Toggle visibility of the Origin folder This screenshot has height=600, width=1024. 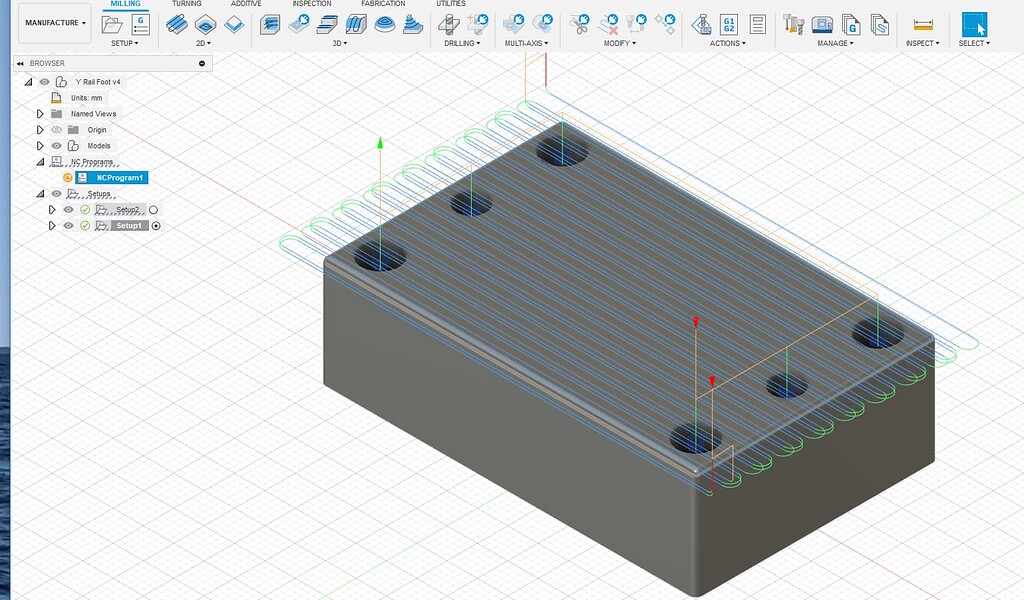tap(57, 130)
